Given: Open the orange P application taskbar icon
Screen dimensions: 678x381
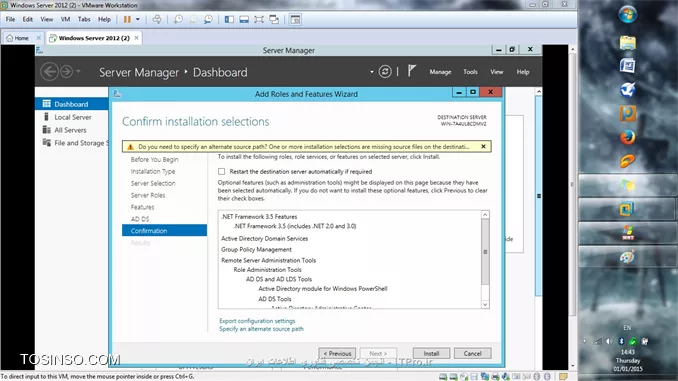Looking at the screenshot, I should (627, 113).
